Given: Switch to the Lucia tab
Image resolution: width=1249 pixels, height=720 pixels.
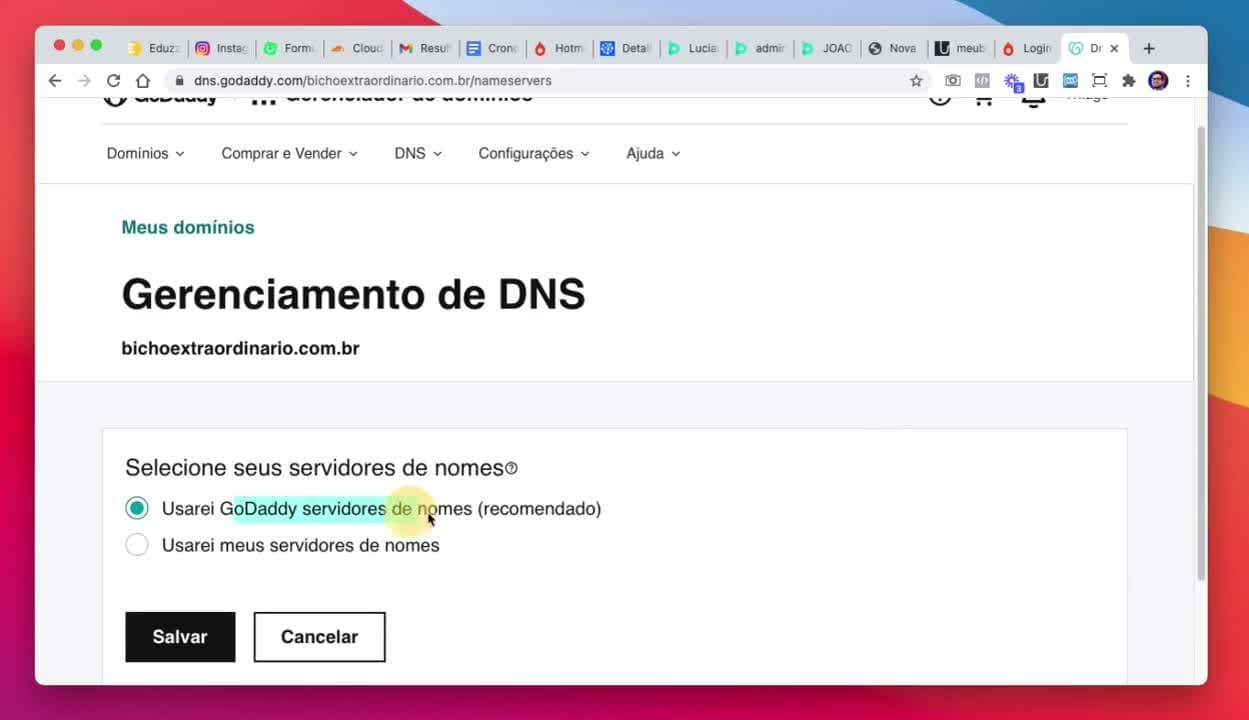Looking at the screenshot, I should click(695, 48).
